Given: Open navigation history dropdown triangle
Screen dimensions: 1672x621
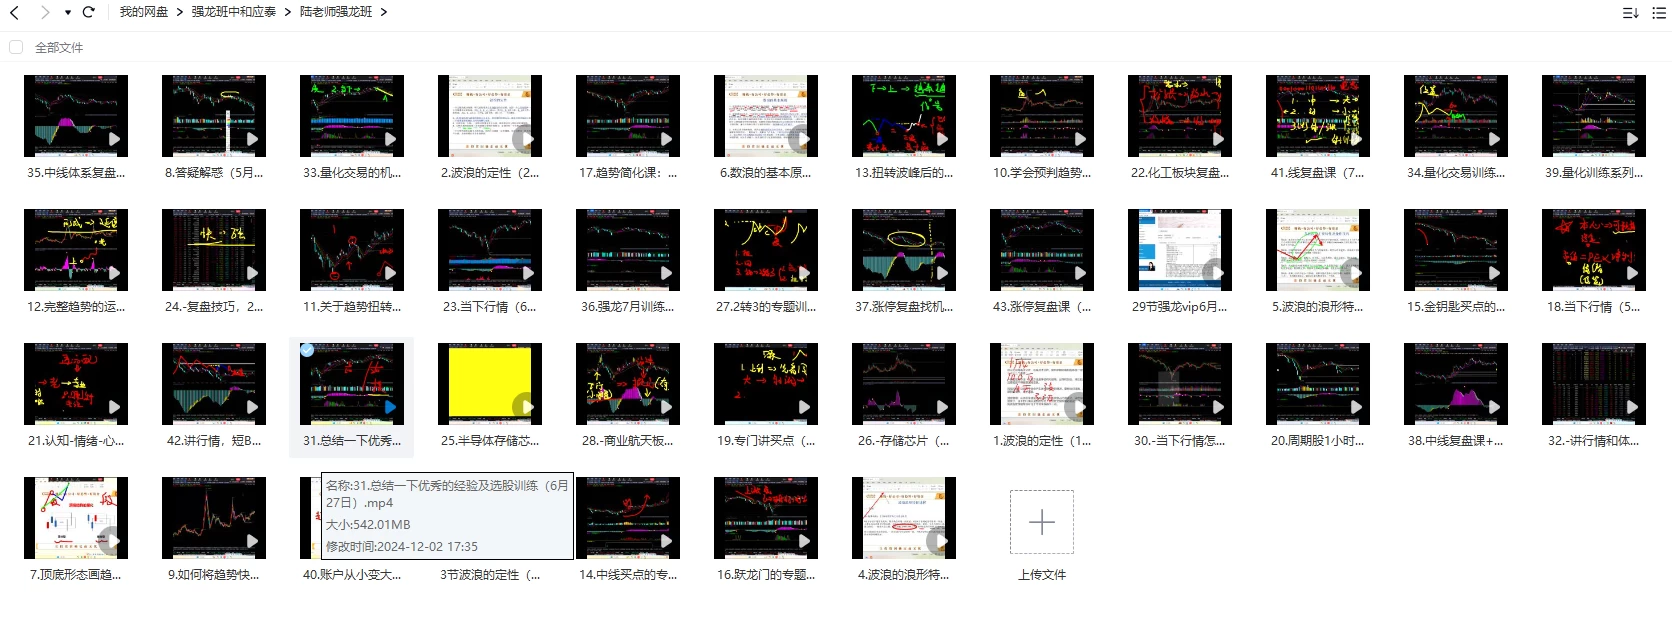Looking at the screenshot, I should pos(67,13).
